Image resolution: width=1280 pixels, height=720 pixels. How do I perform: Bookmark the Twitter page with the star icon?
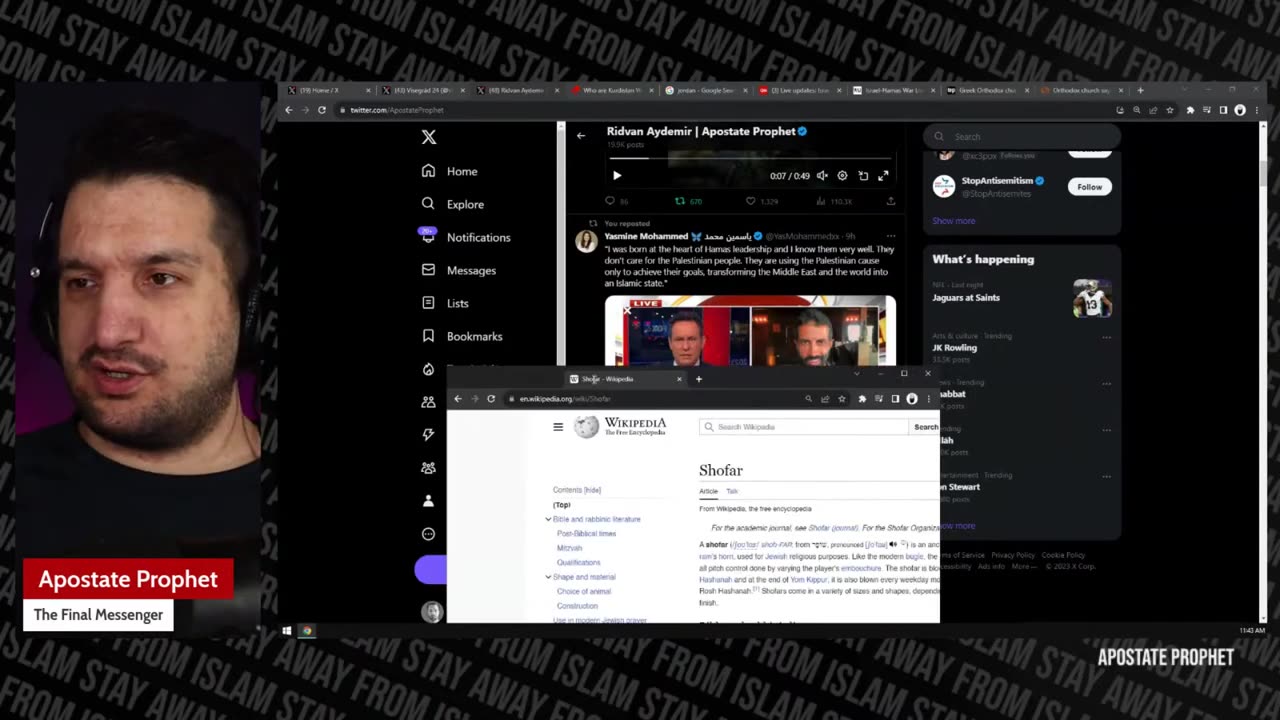click(1170, 110)
